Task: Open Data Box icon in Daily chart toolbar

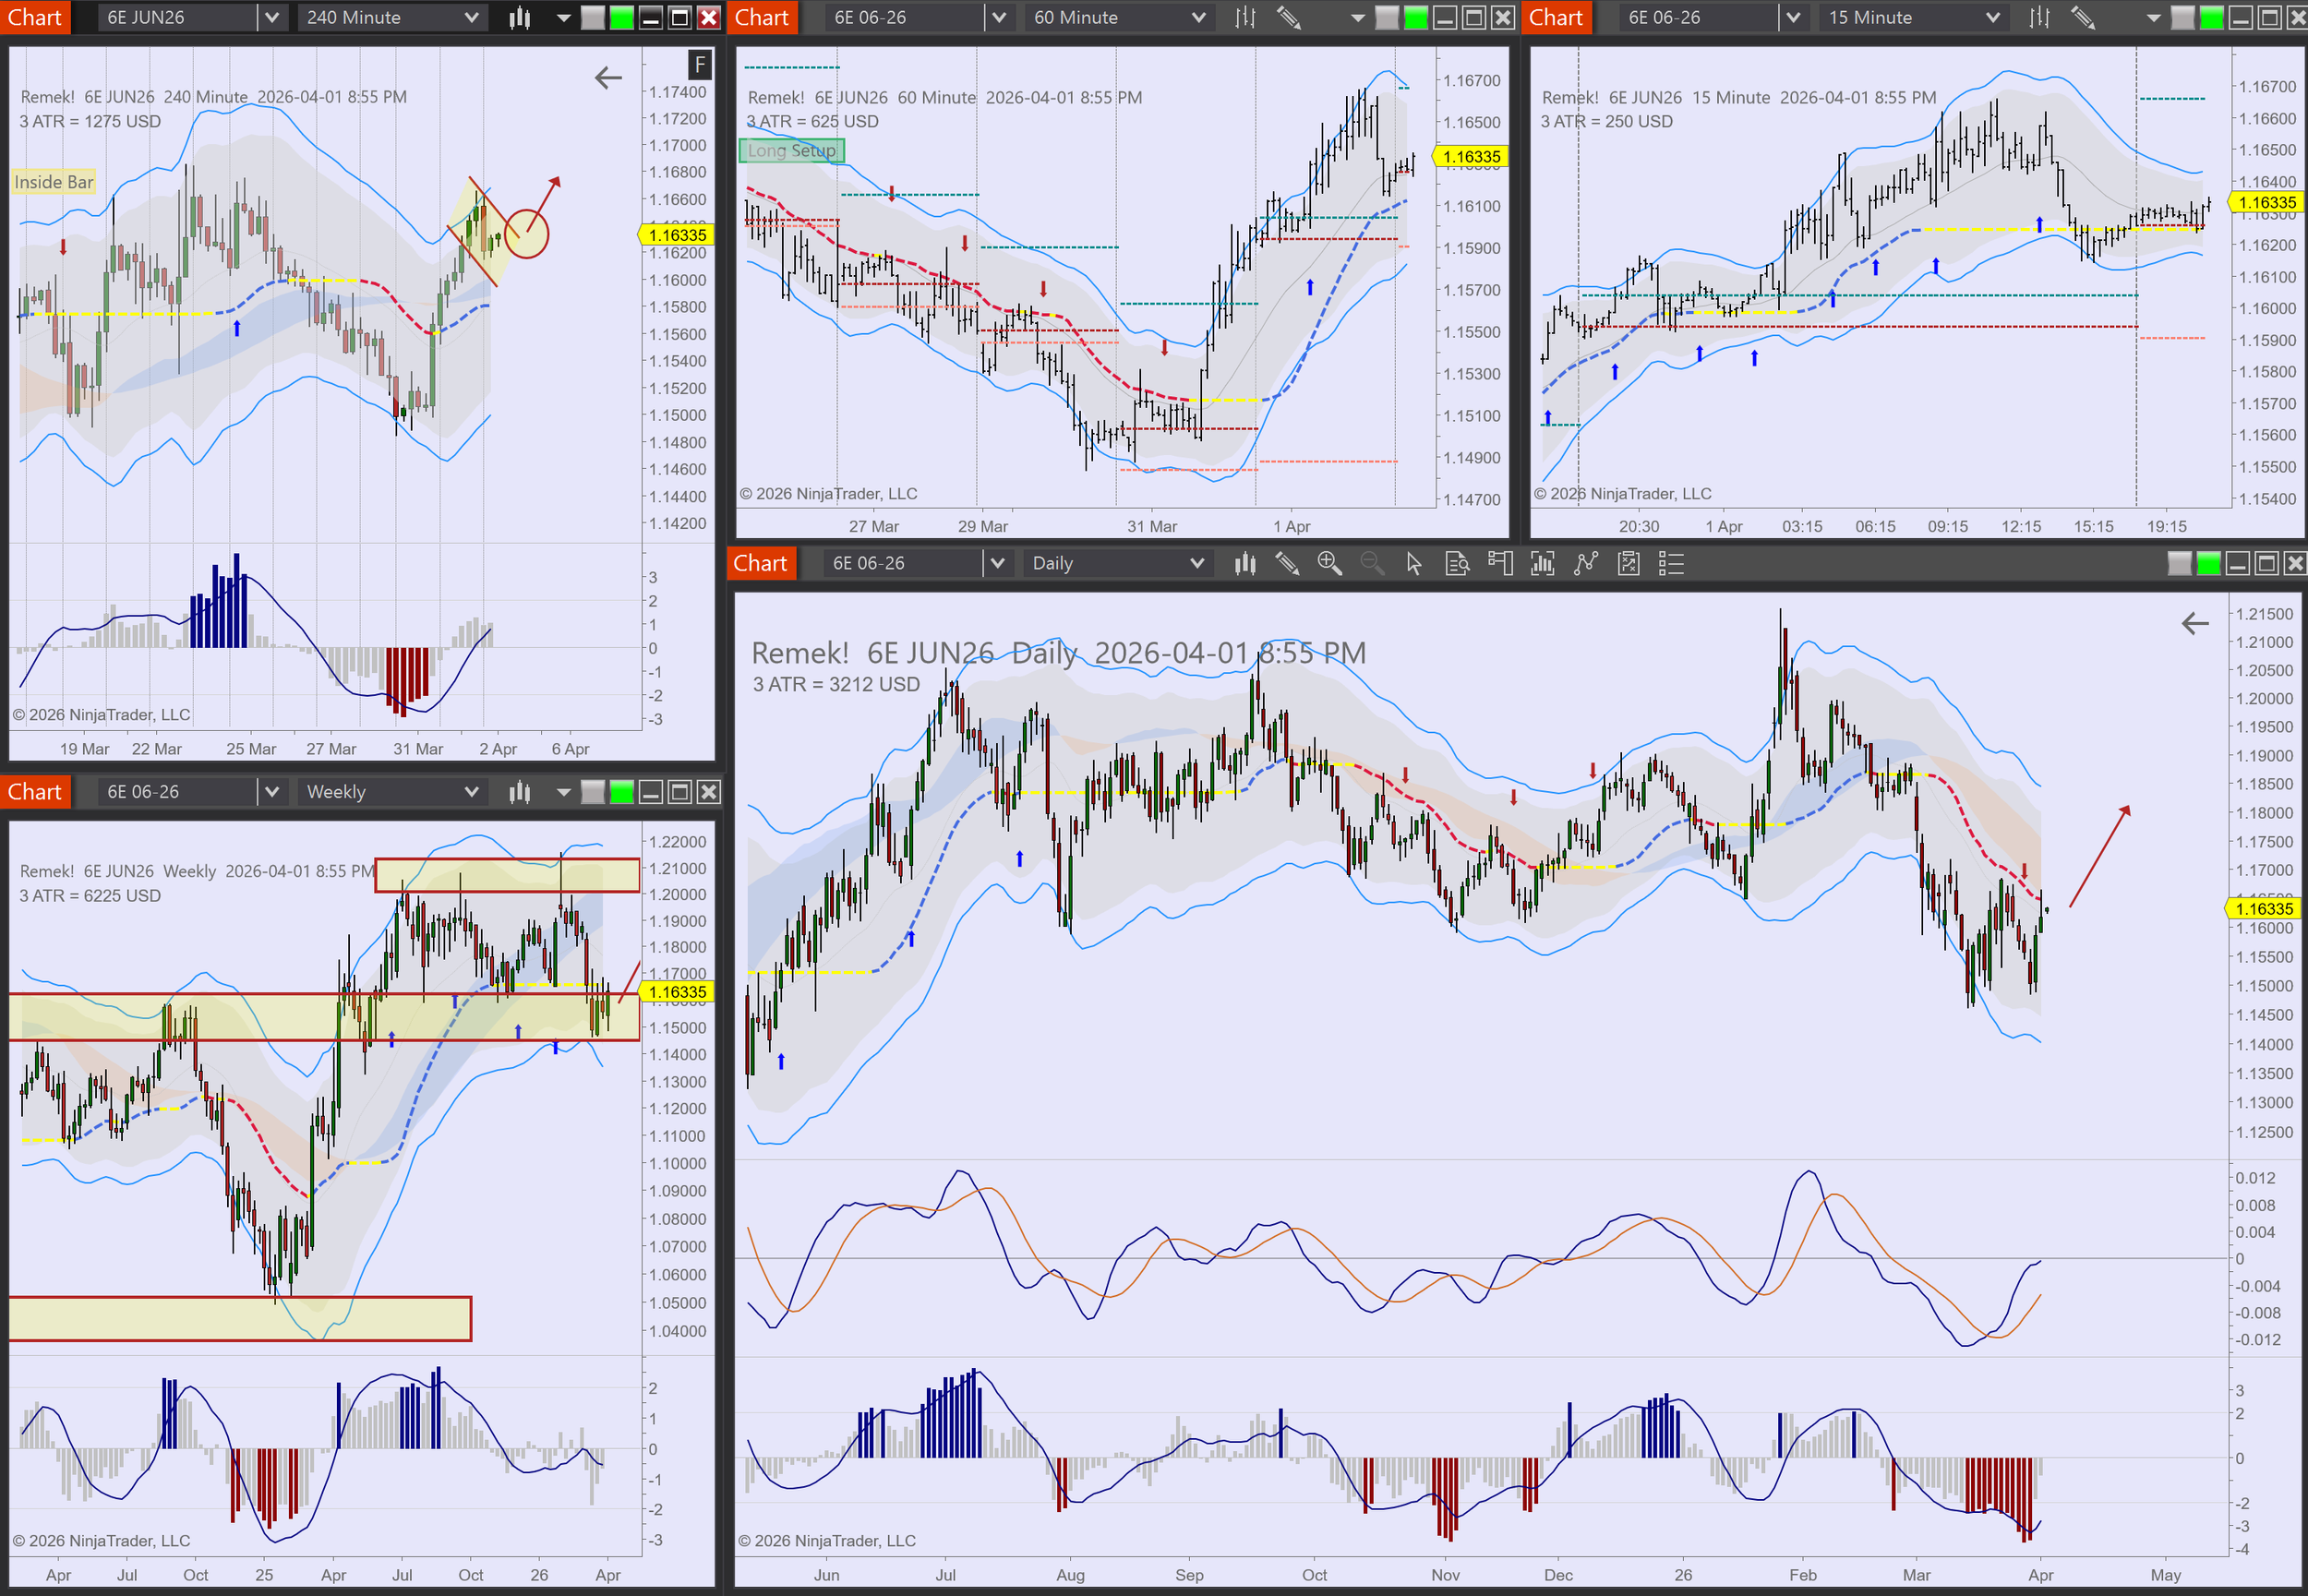Action: click(1457, 564)
